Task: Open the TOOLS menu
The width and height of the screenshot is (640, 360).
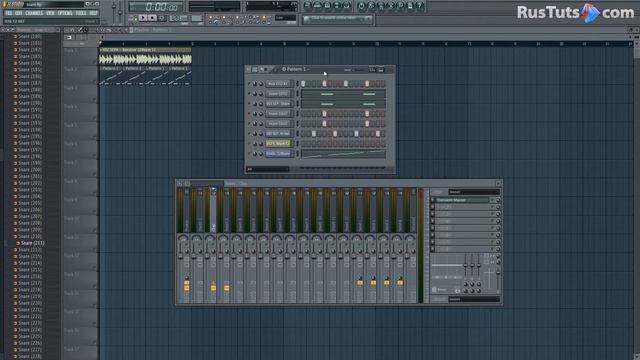Action: 81,13
